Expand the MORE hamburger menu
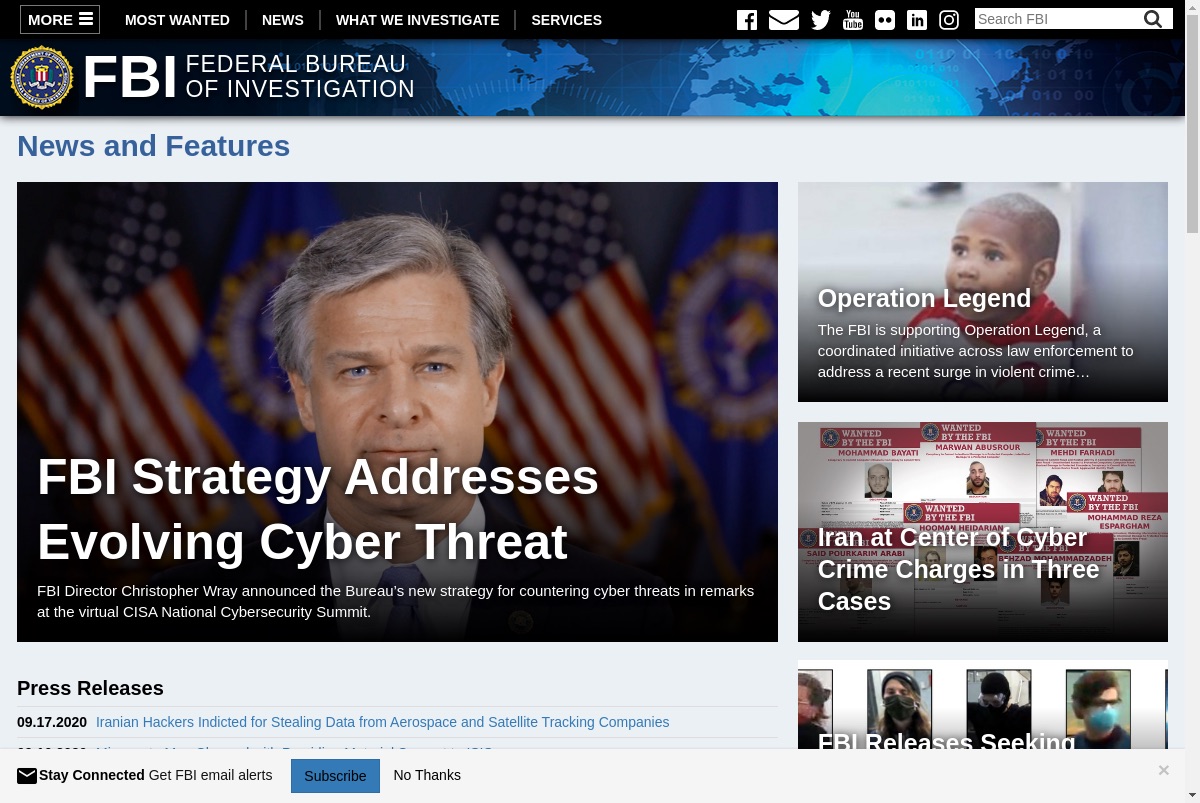Image resolution: width=1200 pixels, height=803 pixels. (60, 19)
